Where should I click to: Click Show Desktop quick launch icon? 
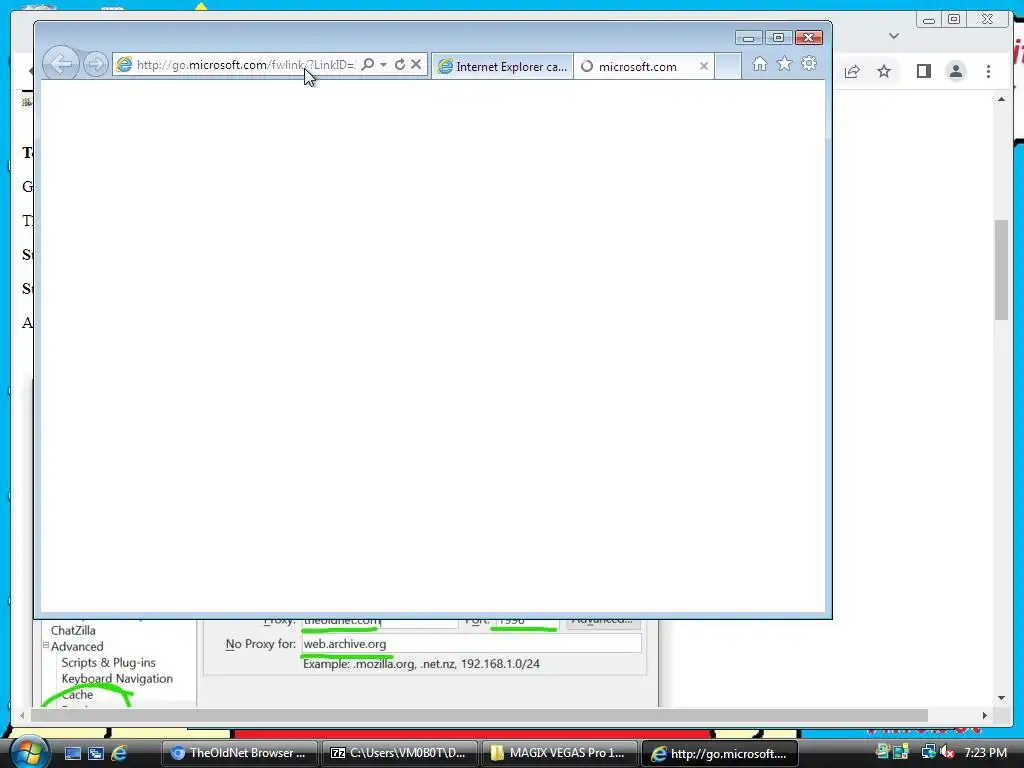tap(72, 753)
